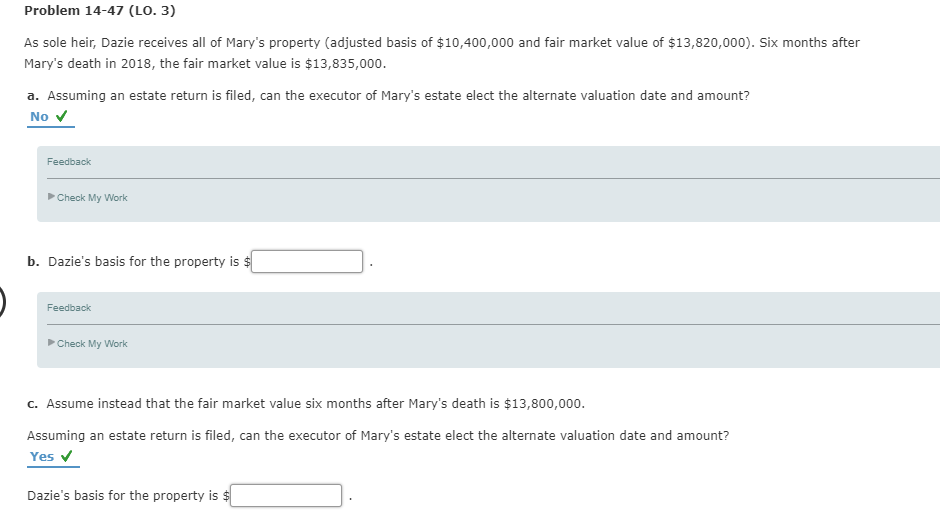The height and width of the screenshot is (517, 940).
Task: Open the No answer dropdown in part a
Action: click(x=40, y=117)
